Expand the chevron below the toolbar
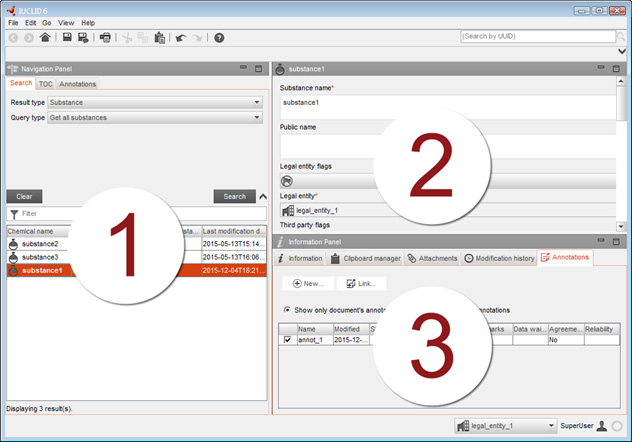 point(622,51)
